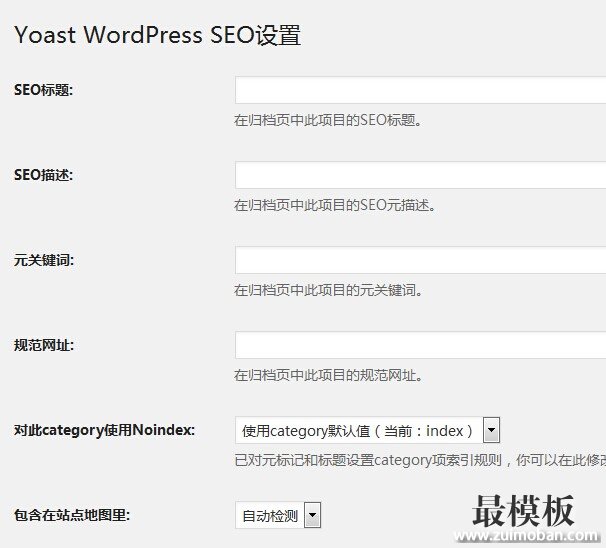This screenshot has width=606, height=548.
Task: Open the 使用category默认值 Noindex dropdown
Action: click(358, 431)
